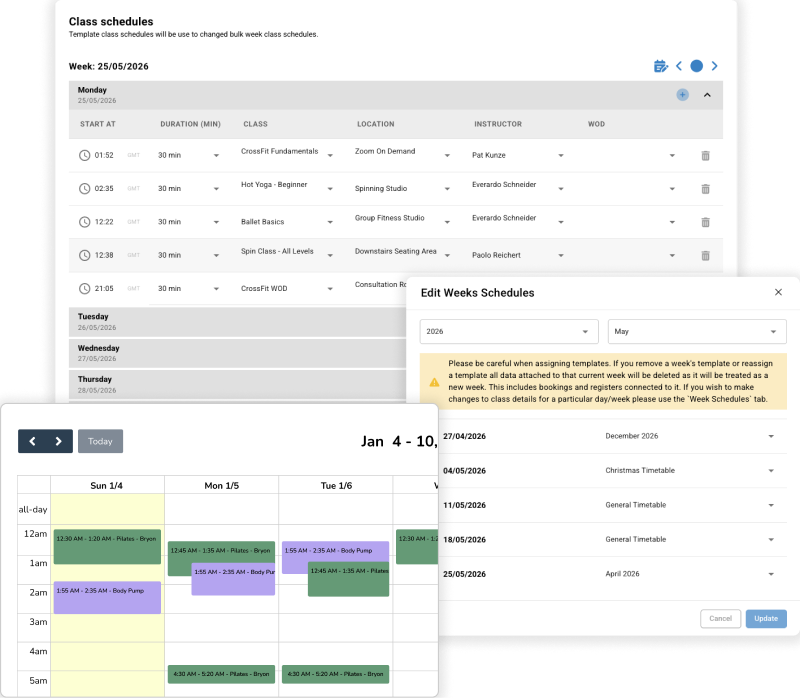
Task: Delete the 12:38 Spin Class row
Action: pos(705,256)
